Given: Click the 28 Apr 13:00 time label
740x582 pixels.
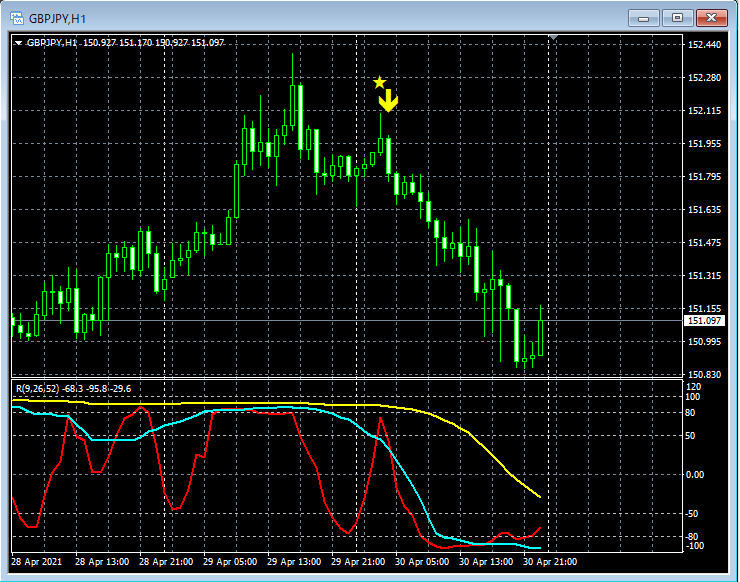Looking at the screenshot, I should pyautogui.click(x=102, y=562).
